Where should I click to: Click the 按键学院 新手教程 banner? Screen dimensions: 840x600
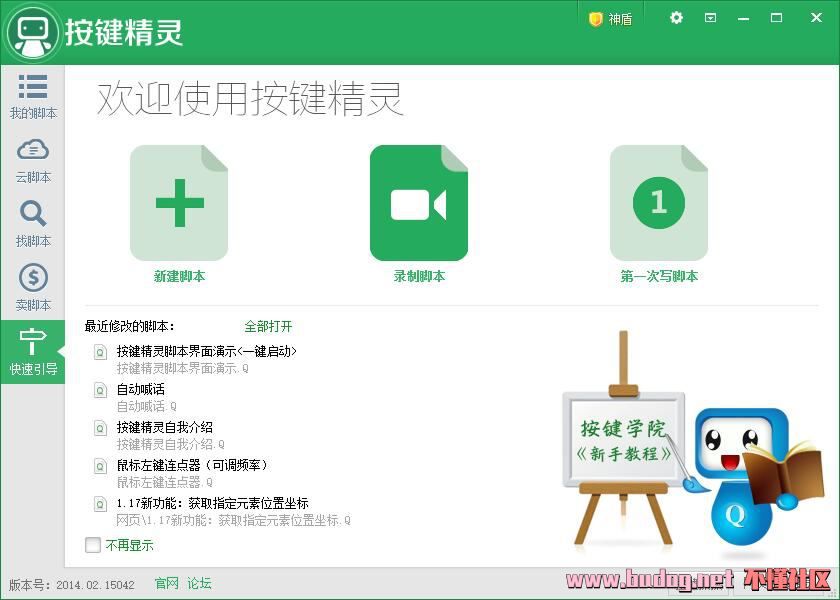tap(625, 440)
